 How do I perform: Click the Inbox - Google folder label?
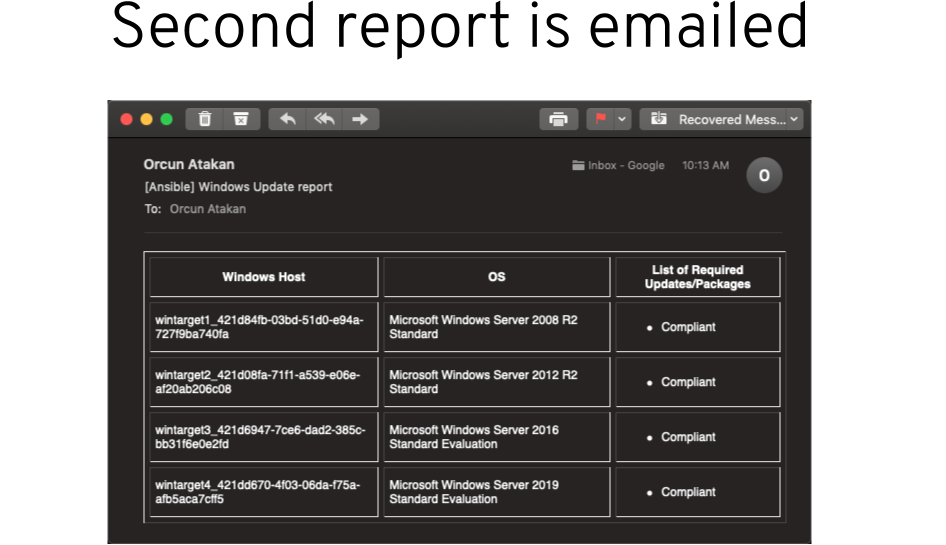[618, 165]
